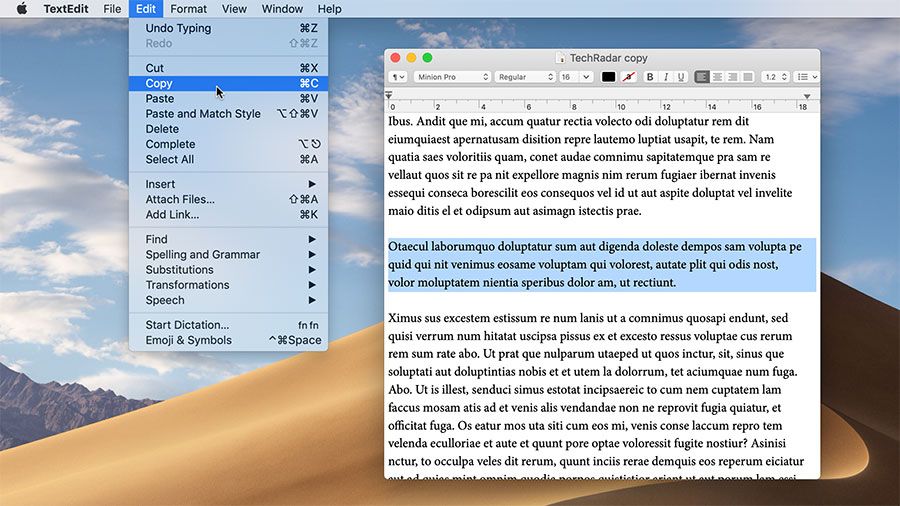
Task: Justify the text alignment
Action: click(747, 77)
